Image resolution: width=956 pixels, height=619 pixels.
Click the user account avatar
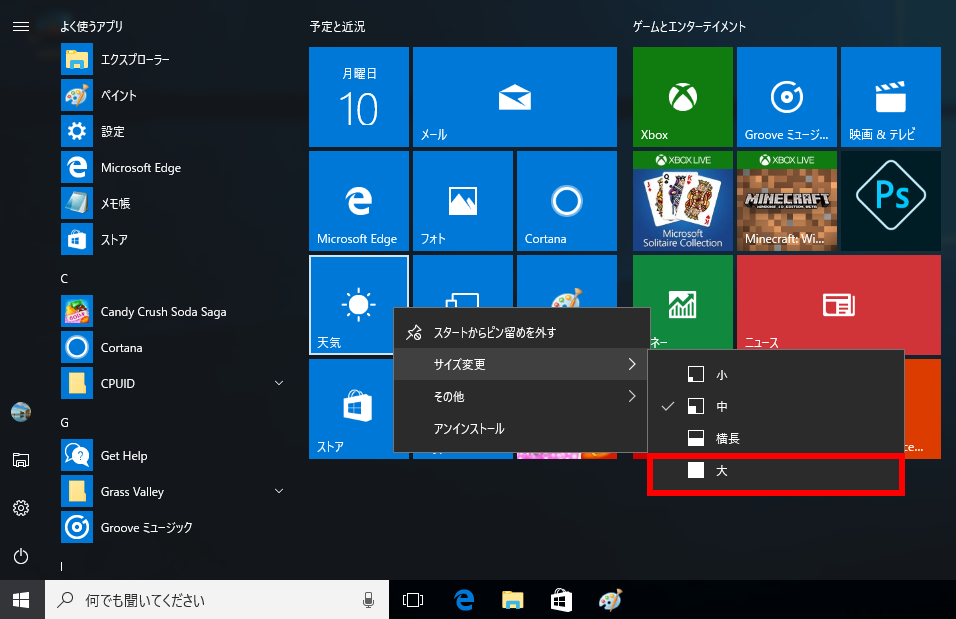[x=21, y=412]
